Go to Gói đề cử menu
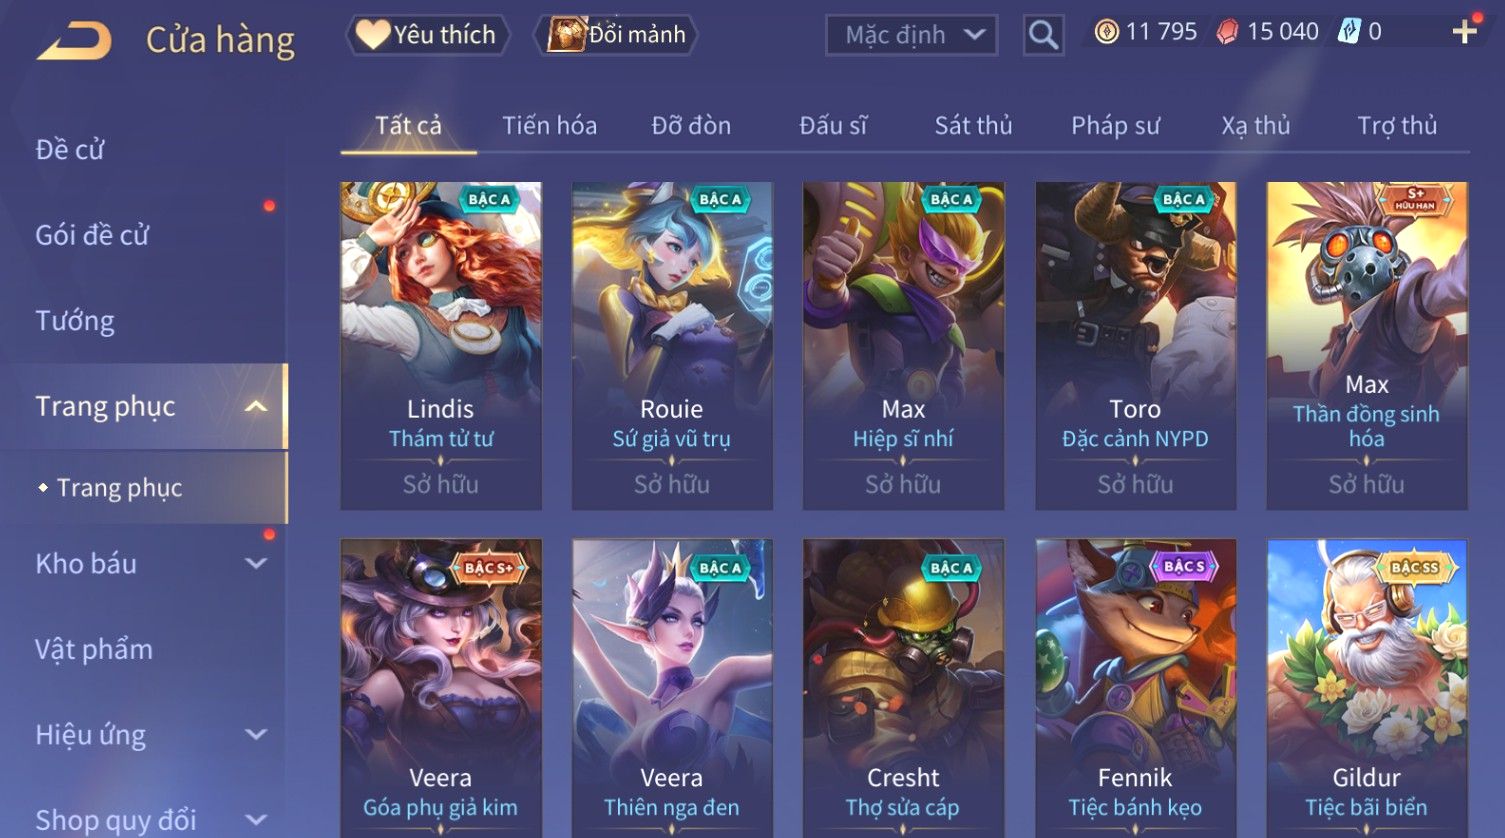Image resolution: width=1505 pixels, height=838 pixels. 92,235
